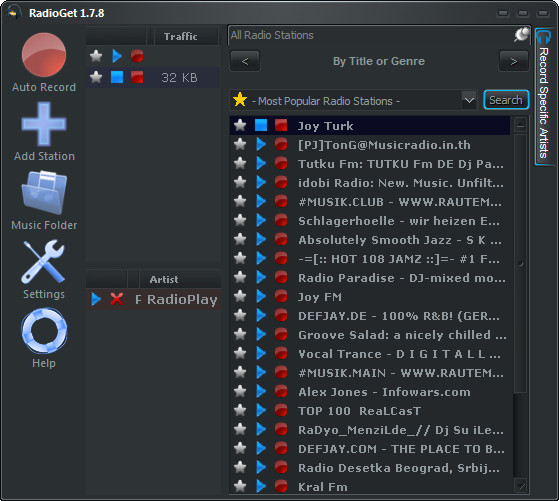Record the Radio Paradise station
Viewport: 559px width, 501px height.
point(281,277)
